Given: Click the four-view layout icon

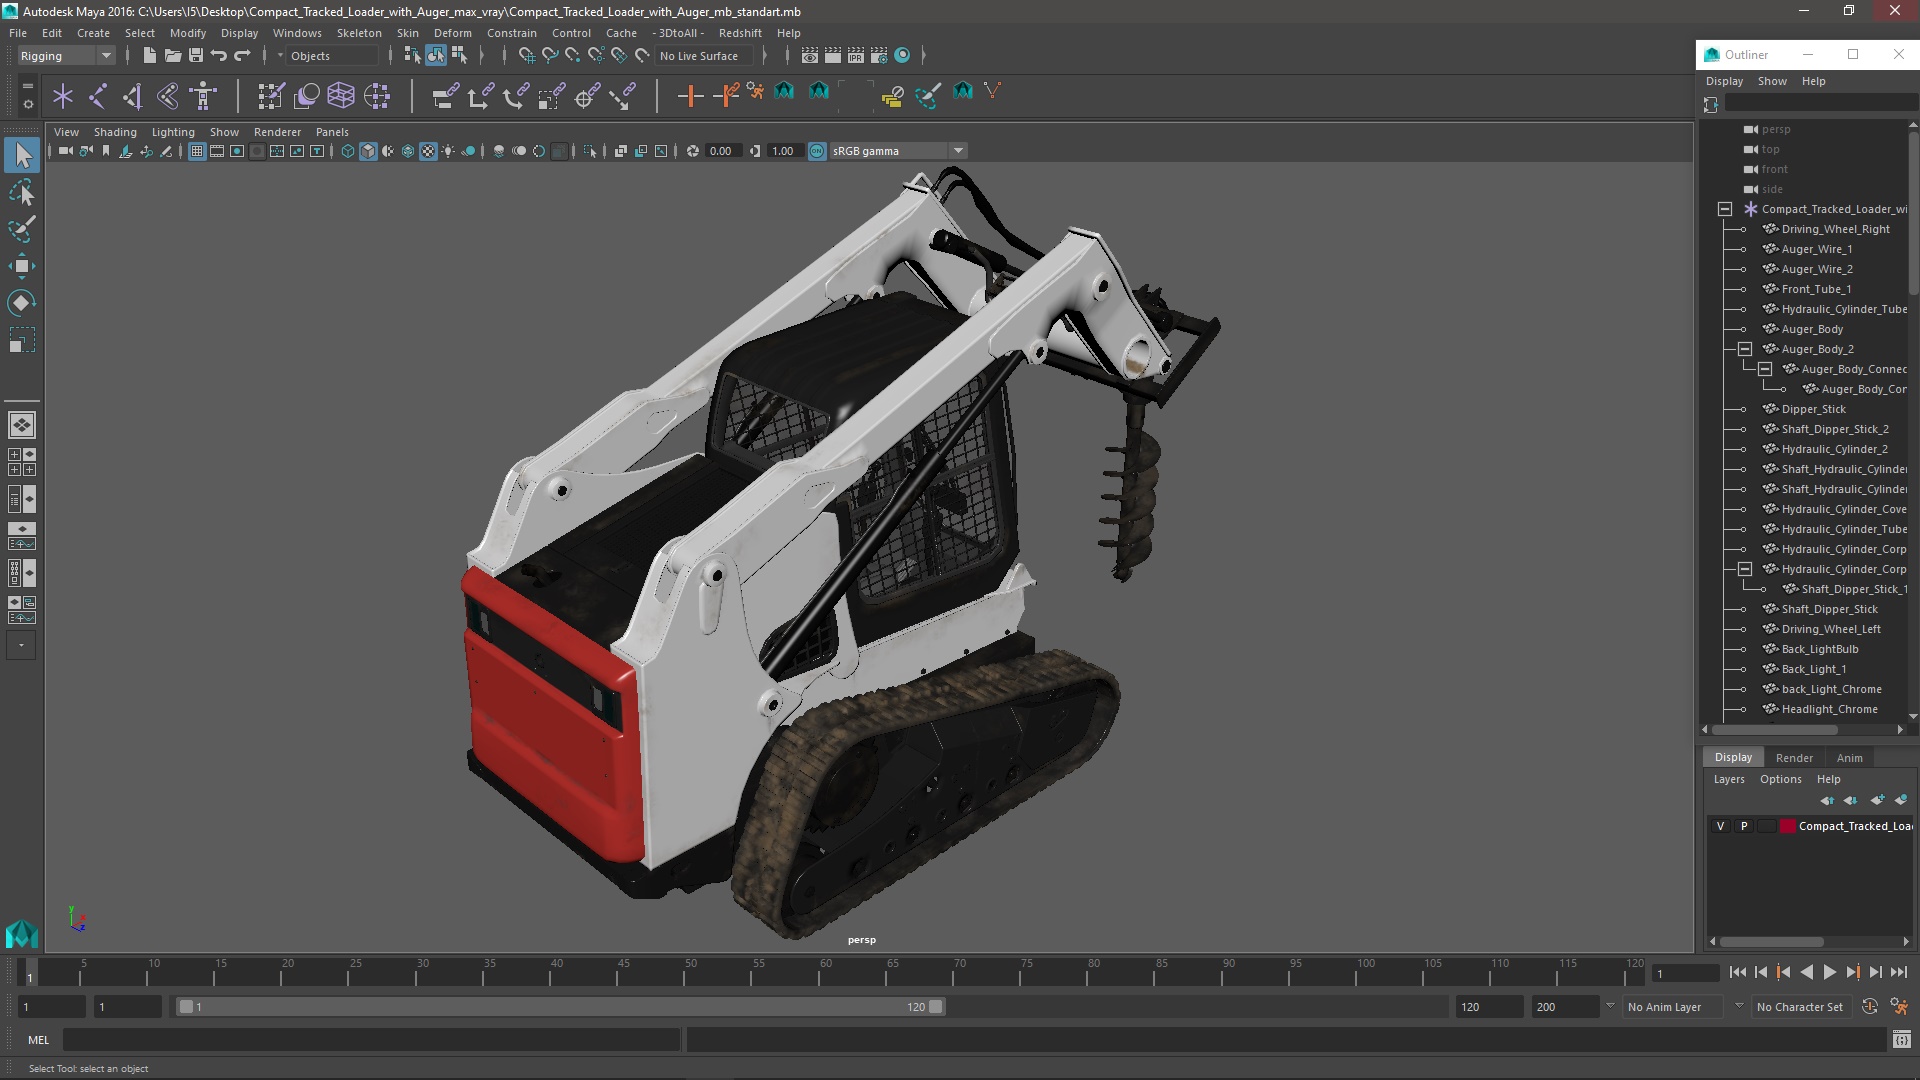Looking at the screenshot, I should 21,462.
